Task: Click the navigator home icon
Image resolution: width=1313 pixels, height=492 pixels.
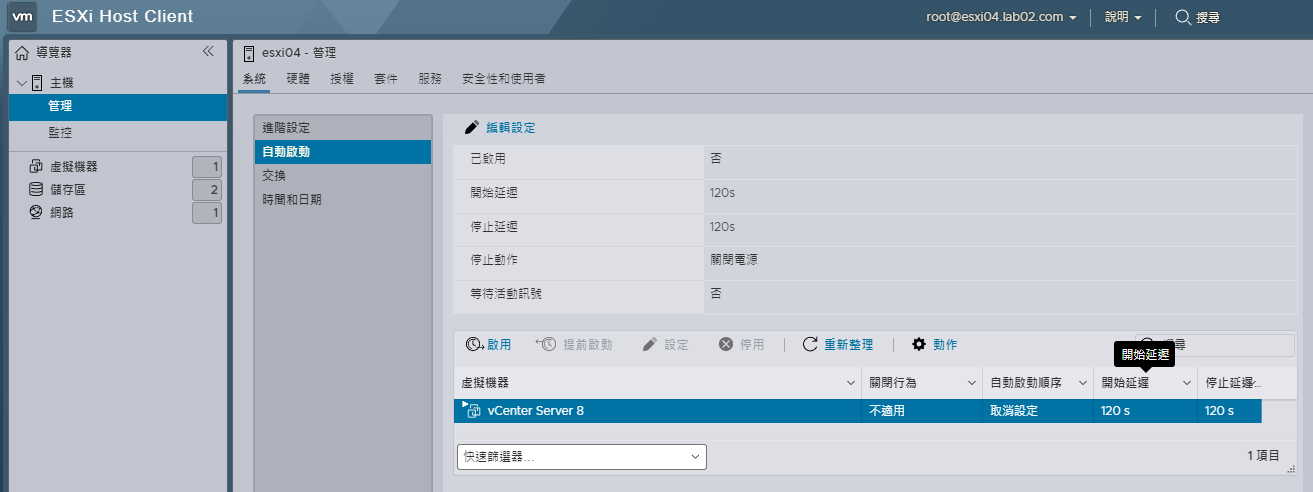Action: coord(22,52)
